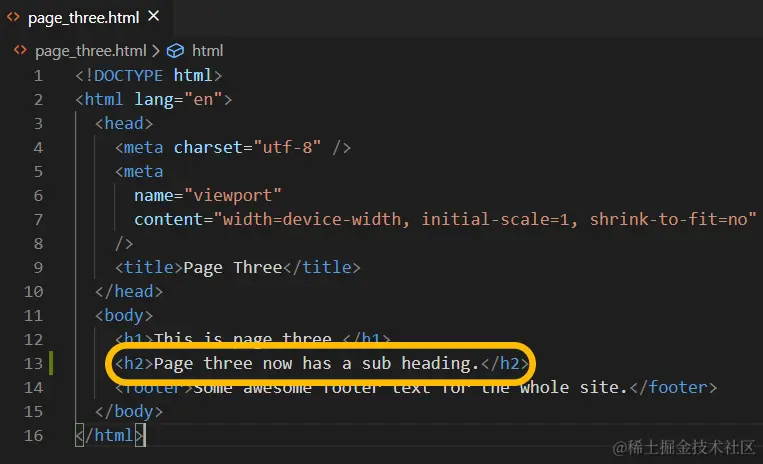
Task: Click line number 16 in gutter
Action: coord(33,436)
